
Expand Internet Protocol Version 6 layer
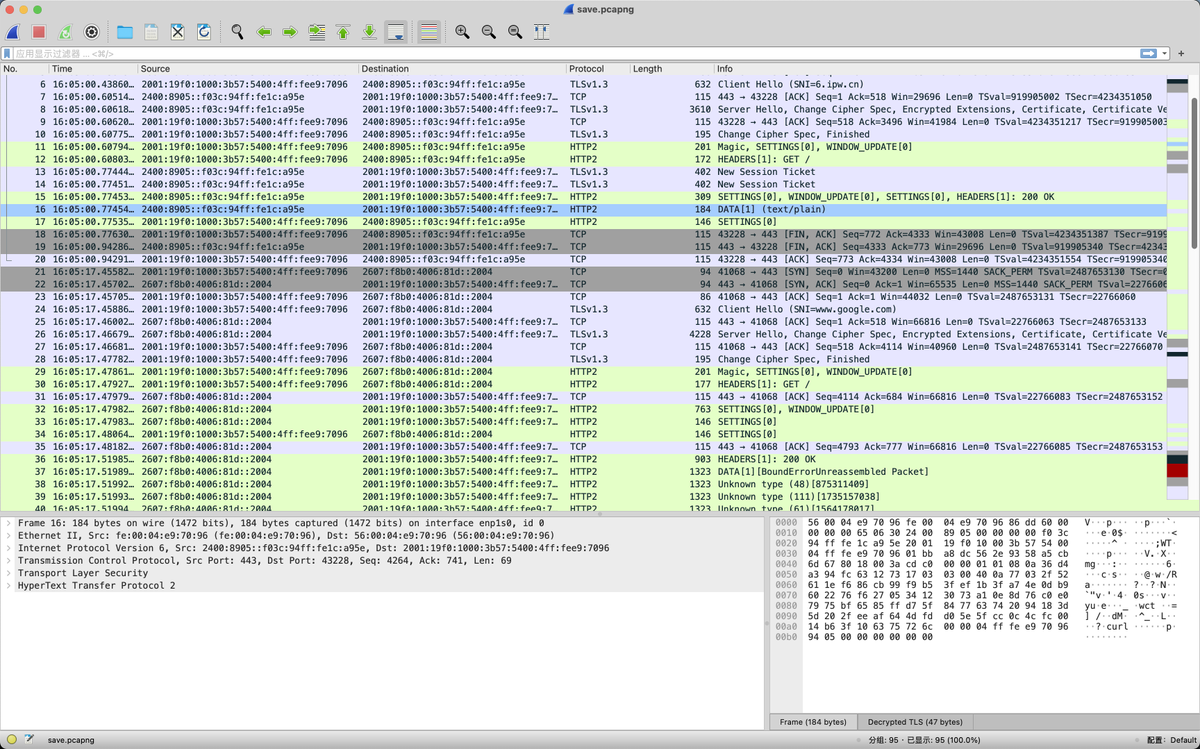click(x=8, y=548)
